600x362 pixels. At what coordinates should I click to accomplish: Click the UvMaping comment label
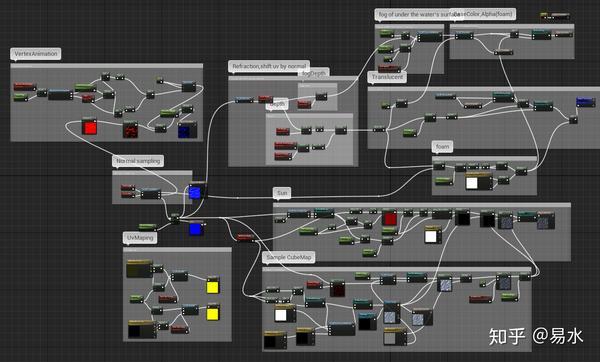click(140, 238)
